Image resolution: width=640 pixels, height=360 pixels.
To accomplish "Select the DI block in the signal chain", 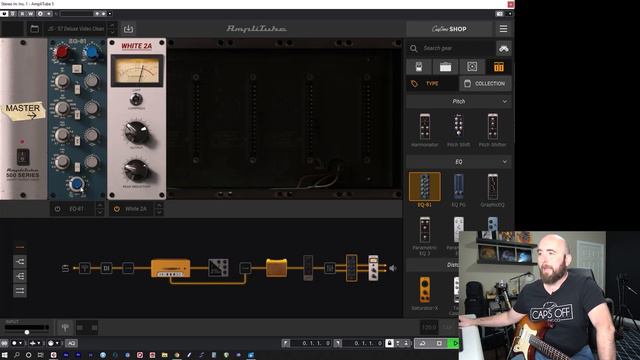I will pos(106,268).
